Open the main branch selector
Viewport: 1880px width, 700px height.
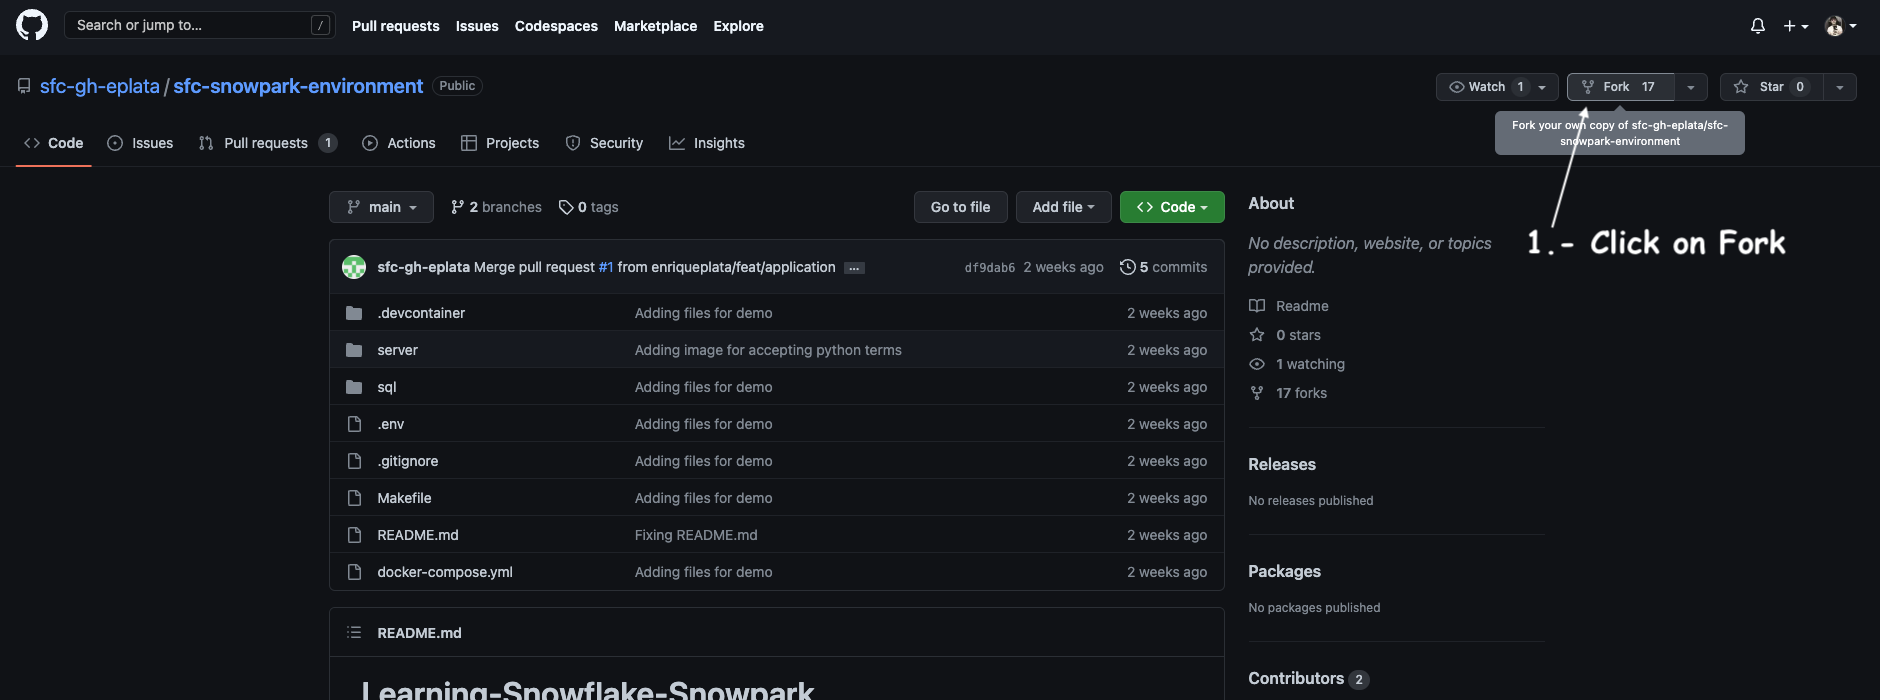point(381,207)
